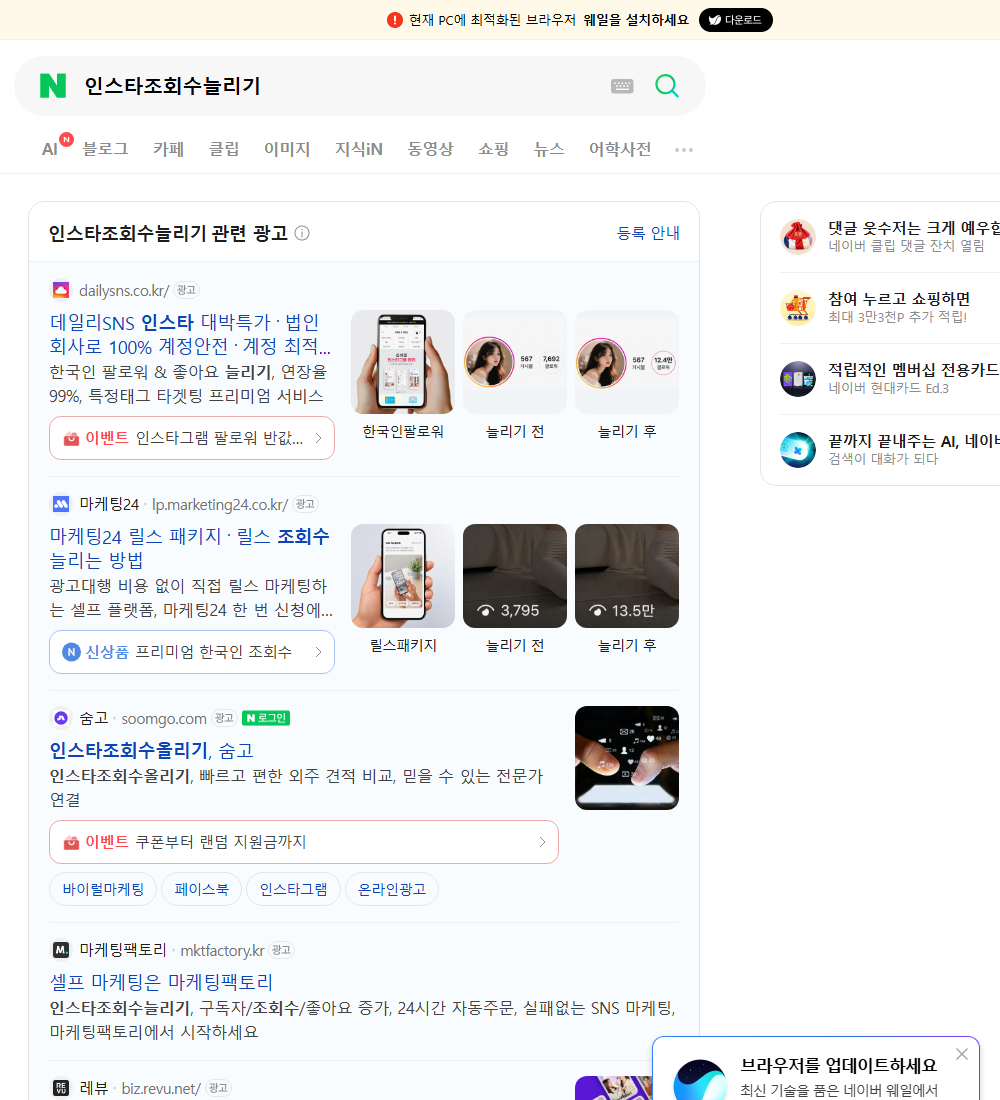Click the 끝까지 끝내주는 AI promo icon
This screenshot has width=1000, height=1100.
click(x=798, y=450)
